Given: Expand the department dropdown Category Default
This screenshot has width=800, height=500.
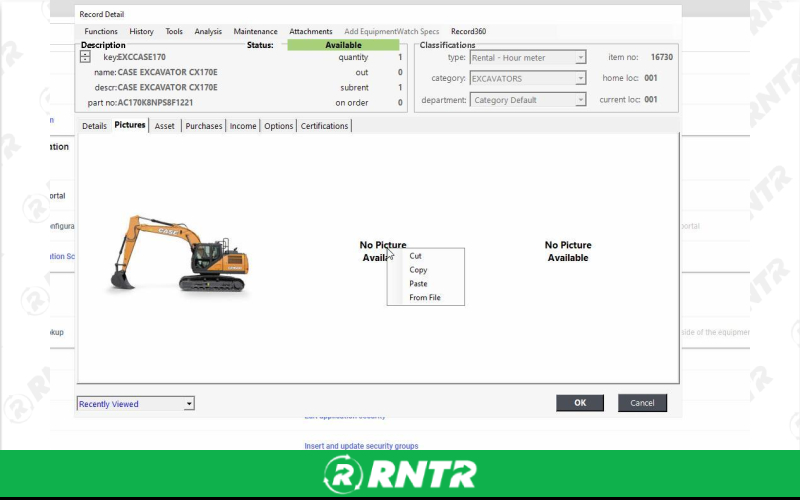Looking at the screenshot, I should (580, 99).
